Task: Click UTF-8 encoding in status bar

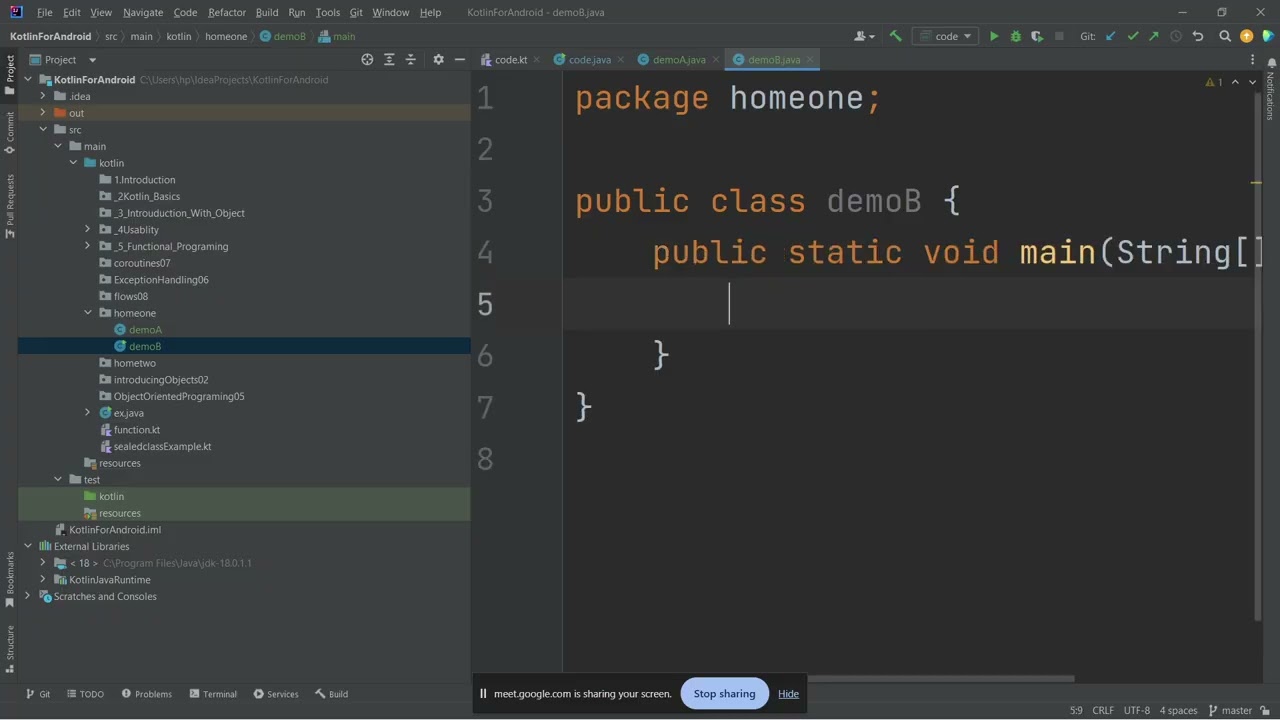Action: coord(1137,711)
